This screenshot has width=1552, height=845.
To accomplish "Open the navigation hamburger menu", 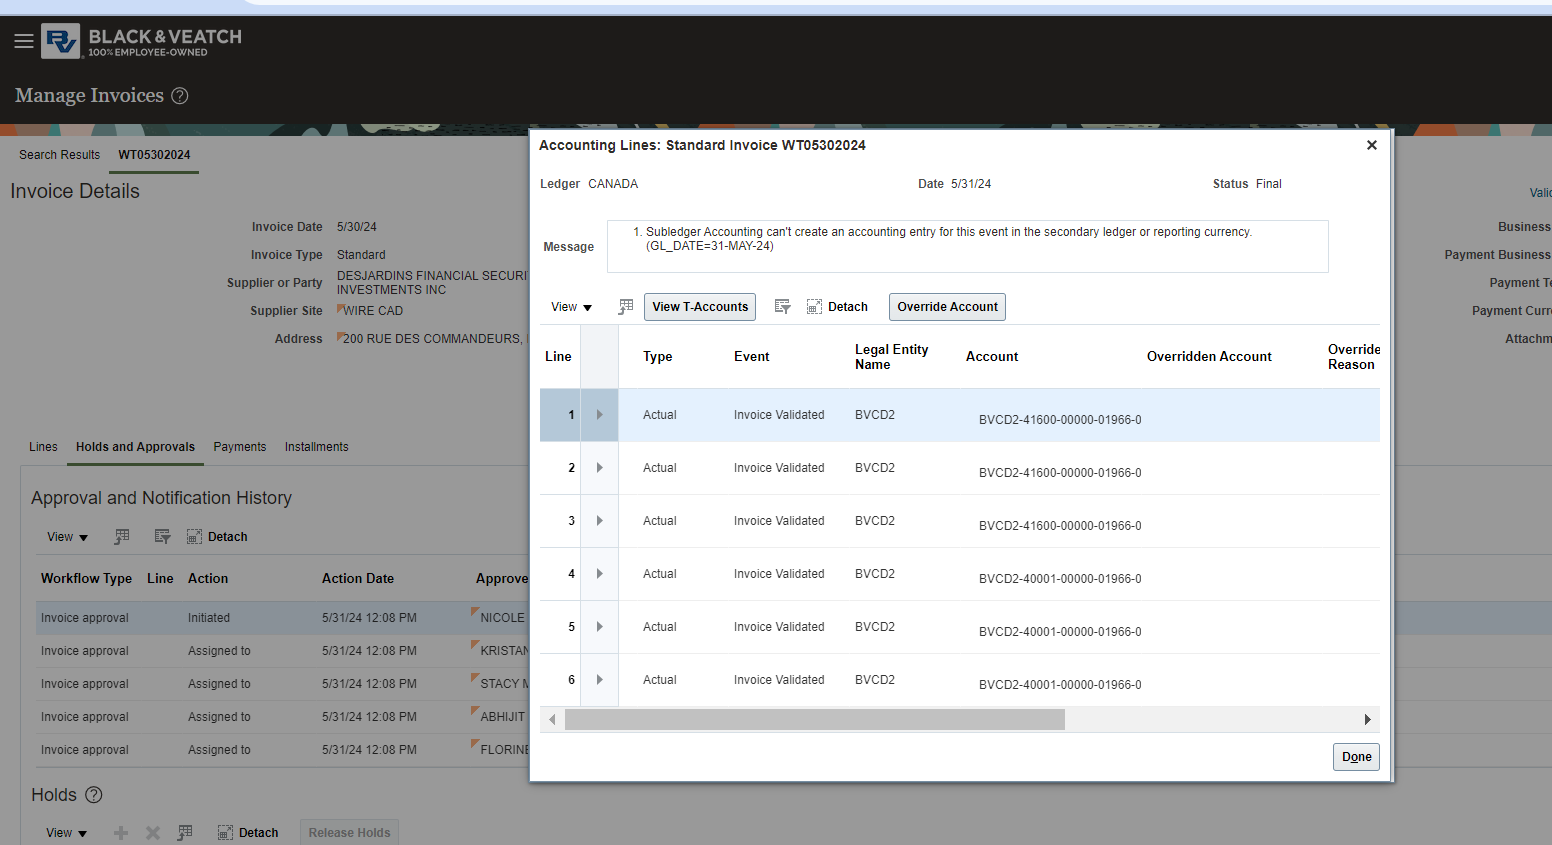I will (24, 41).
